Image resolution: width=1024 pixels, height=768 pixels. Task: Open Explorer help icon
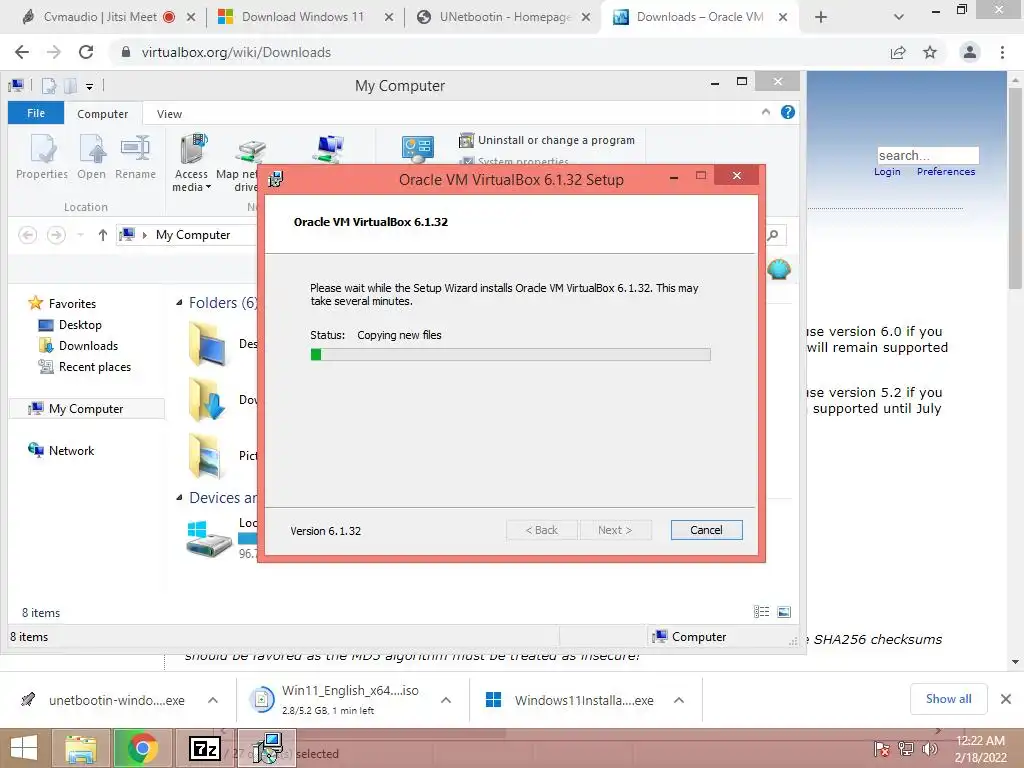[x=788, y=112]
